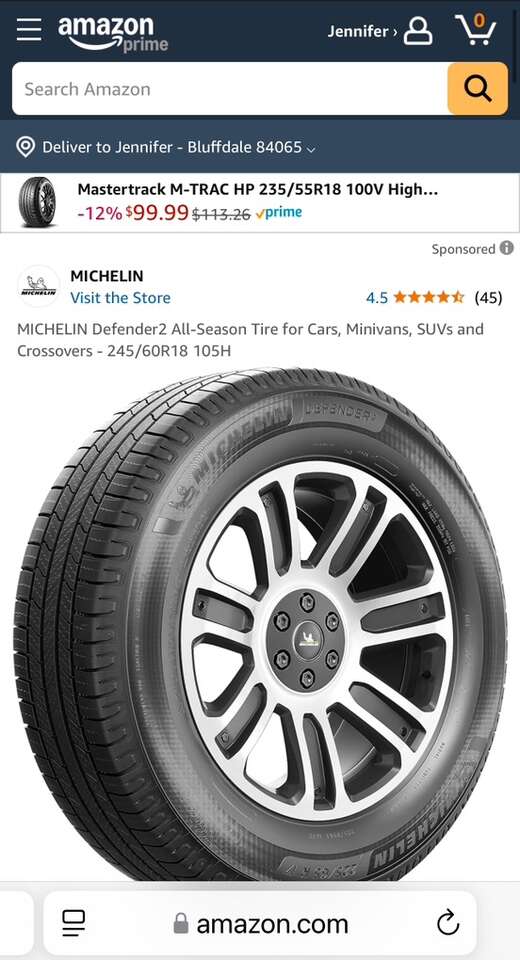The width and height of the screenshot is (520, 960).
Task: Tap the orange search magnifier button
Action: tap(478, 89)
